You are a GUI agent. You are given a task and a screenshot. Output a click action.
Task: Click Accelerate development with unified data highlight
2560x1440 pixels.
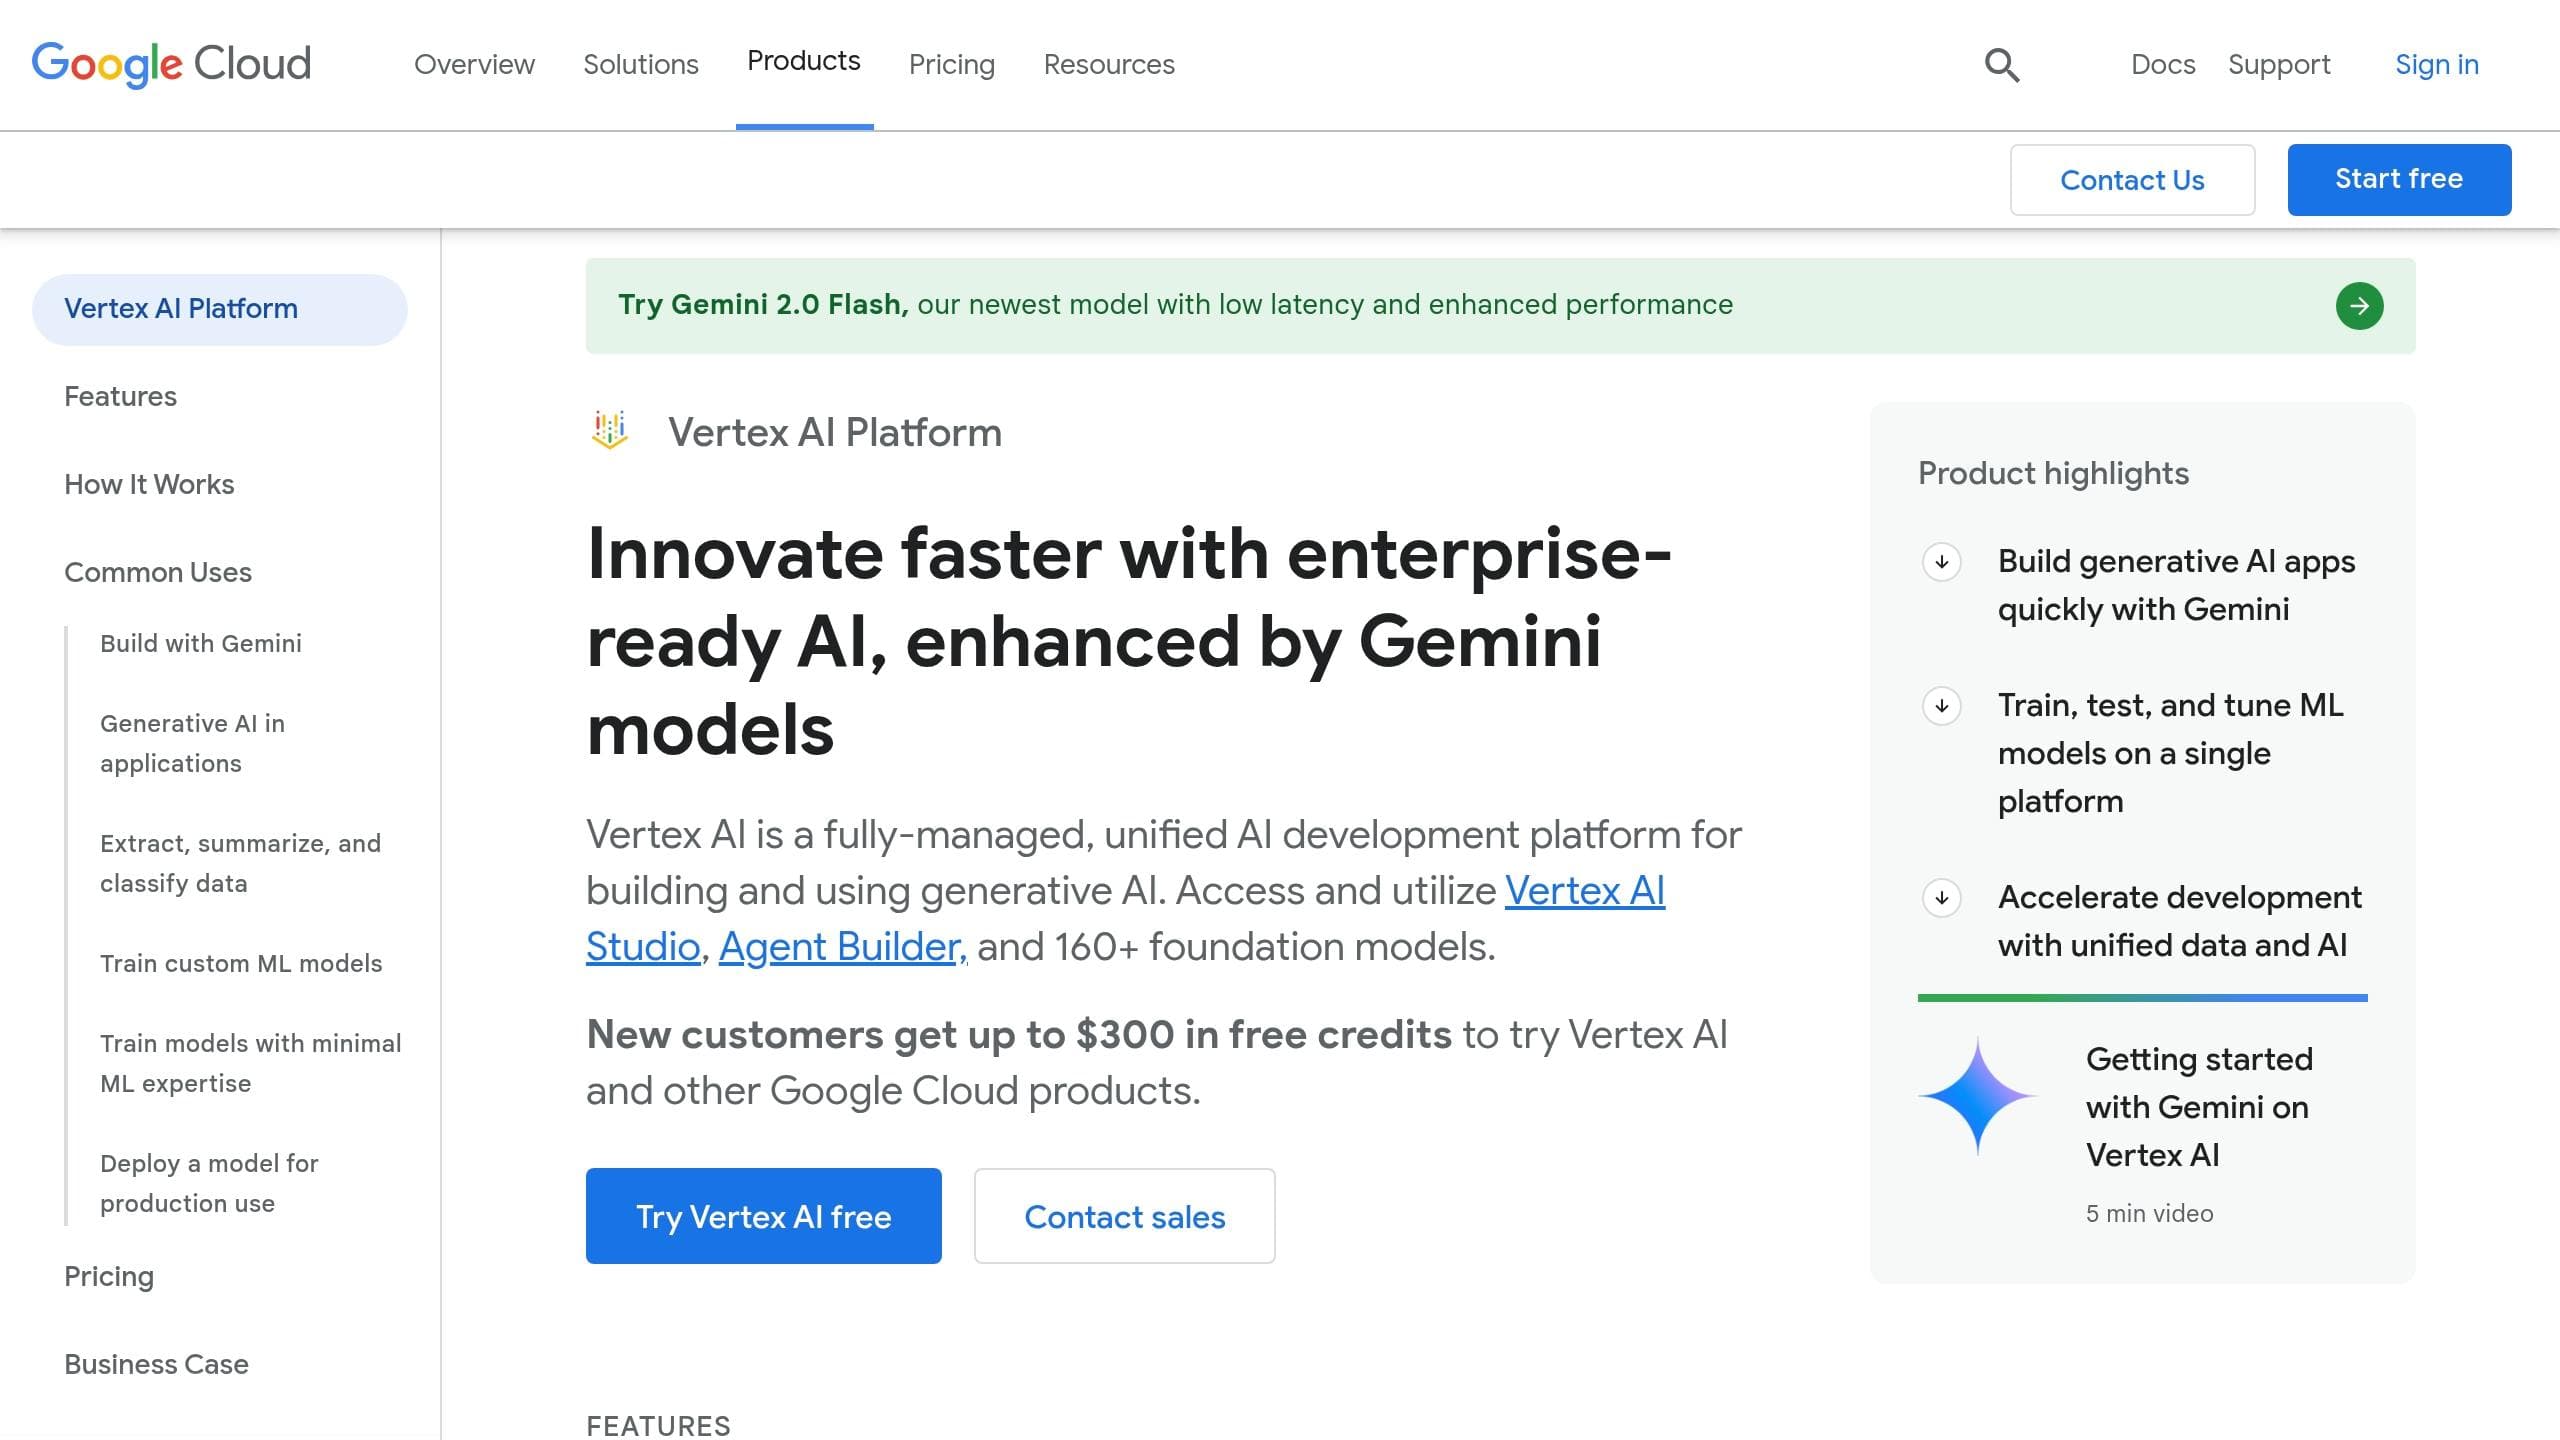click(x=2180, y=921)
